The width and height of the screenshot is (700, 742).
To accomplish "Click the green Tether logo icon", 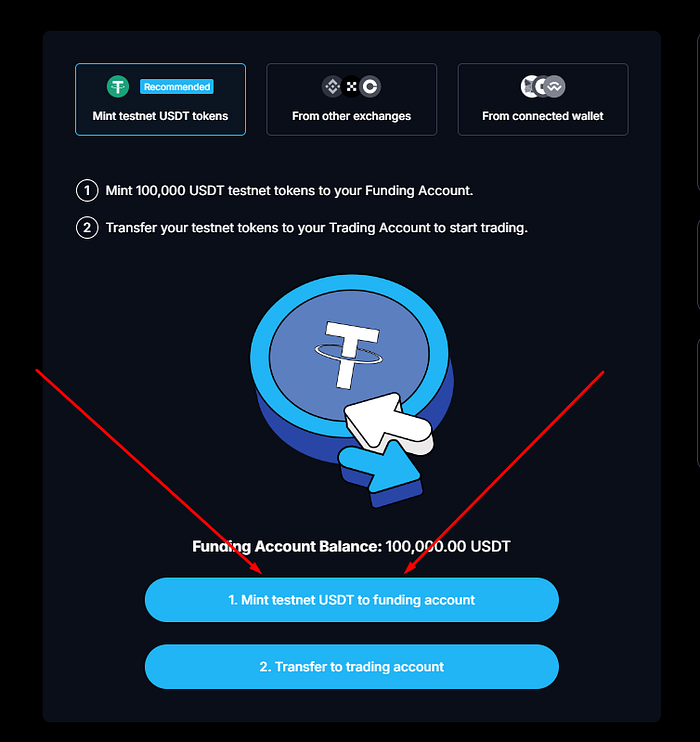I will click(x=118, y=87).
